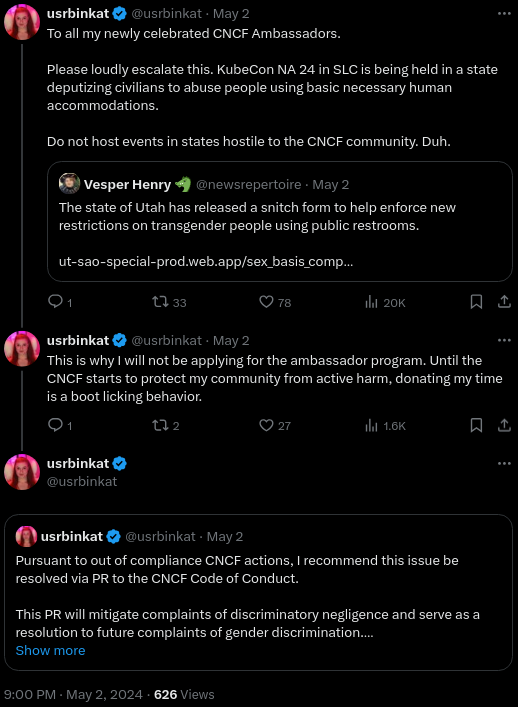Open more options on second tweet
Screen dimensions: 518x707
tap(504, 340)
